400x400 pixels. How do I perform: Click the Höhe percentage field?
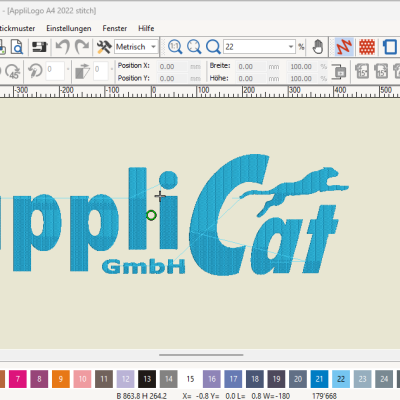[303, 78]
